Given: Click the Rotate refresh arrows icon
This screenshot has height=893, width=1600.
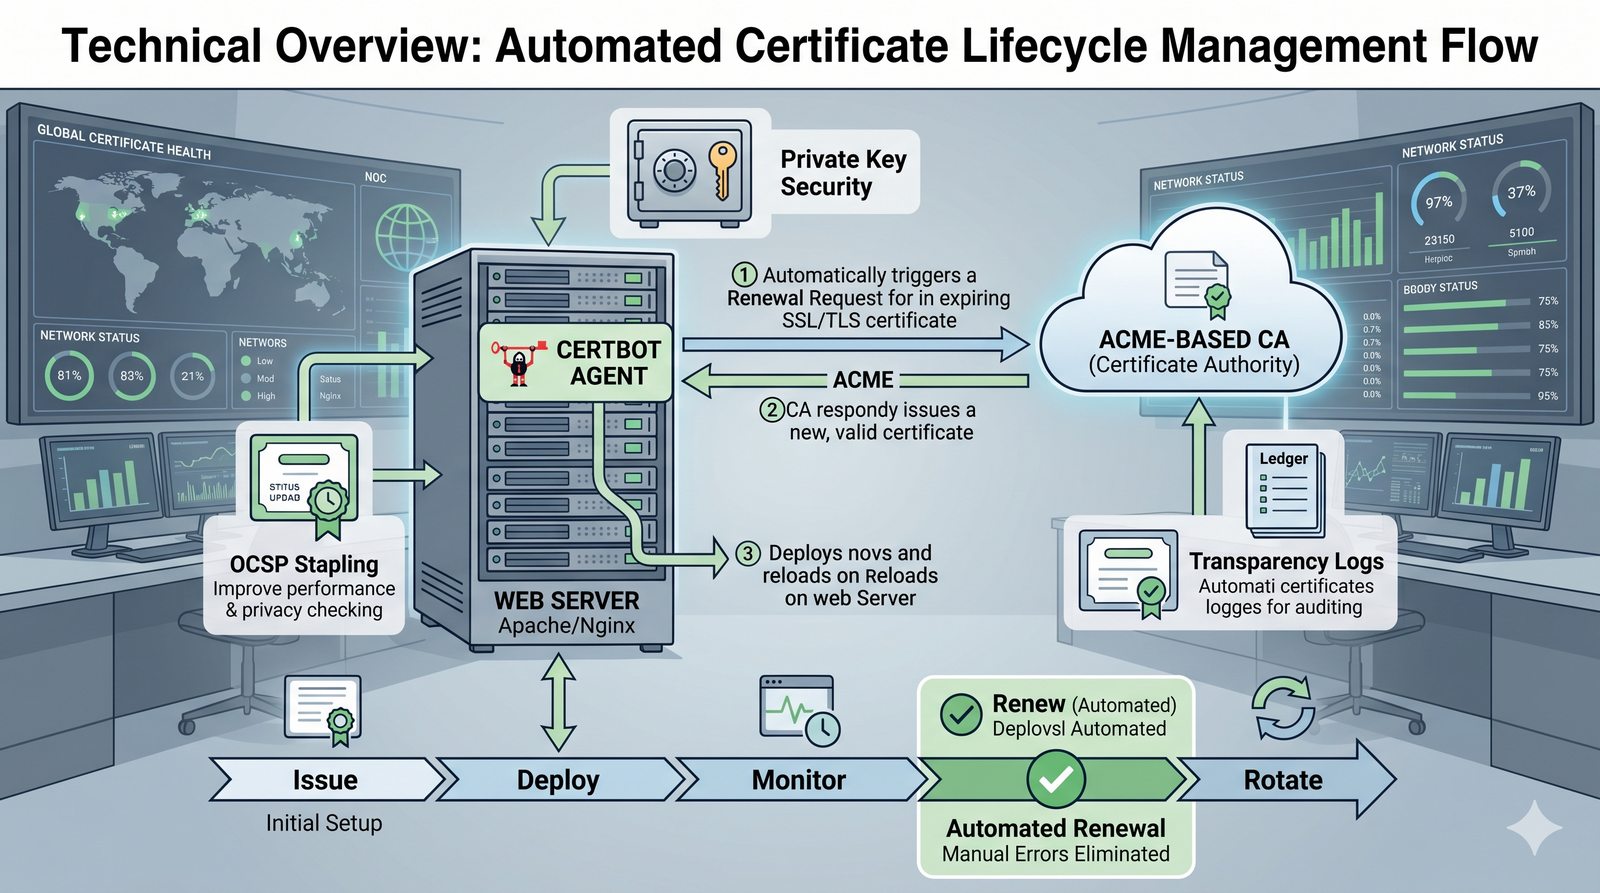Looking at the screenshot, I should (x=1283, y=708).
